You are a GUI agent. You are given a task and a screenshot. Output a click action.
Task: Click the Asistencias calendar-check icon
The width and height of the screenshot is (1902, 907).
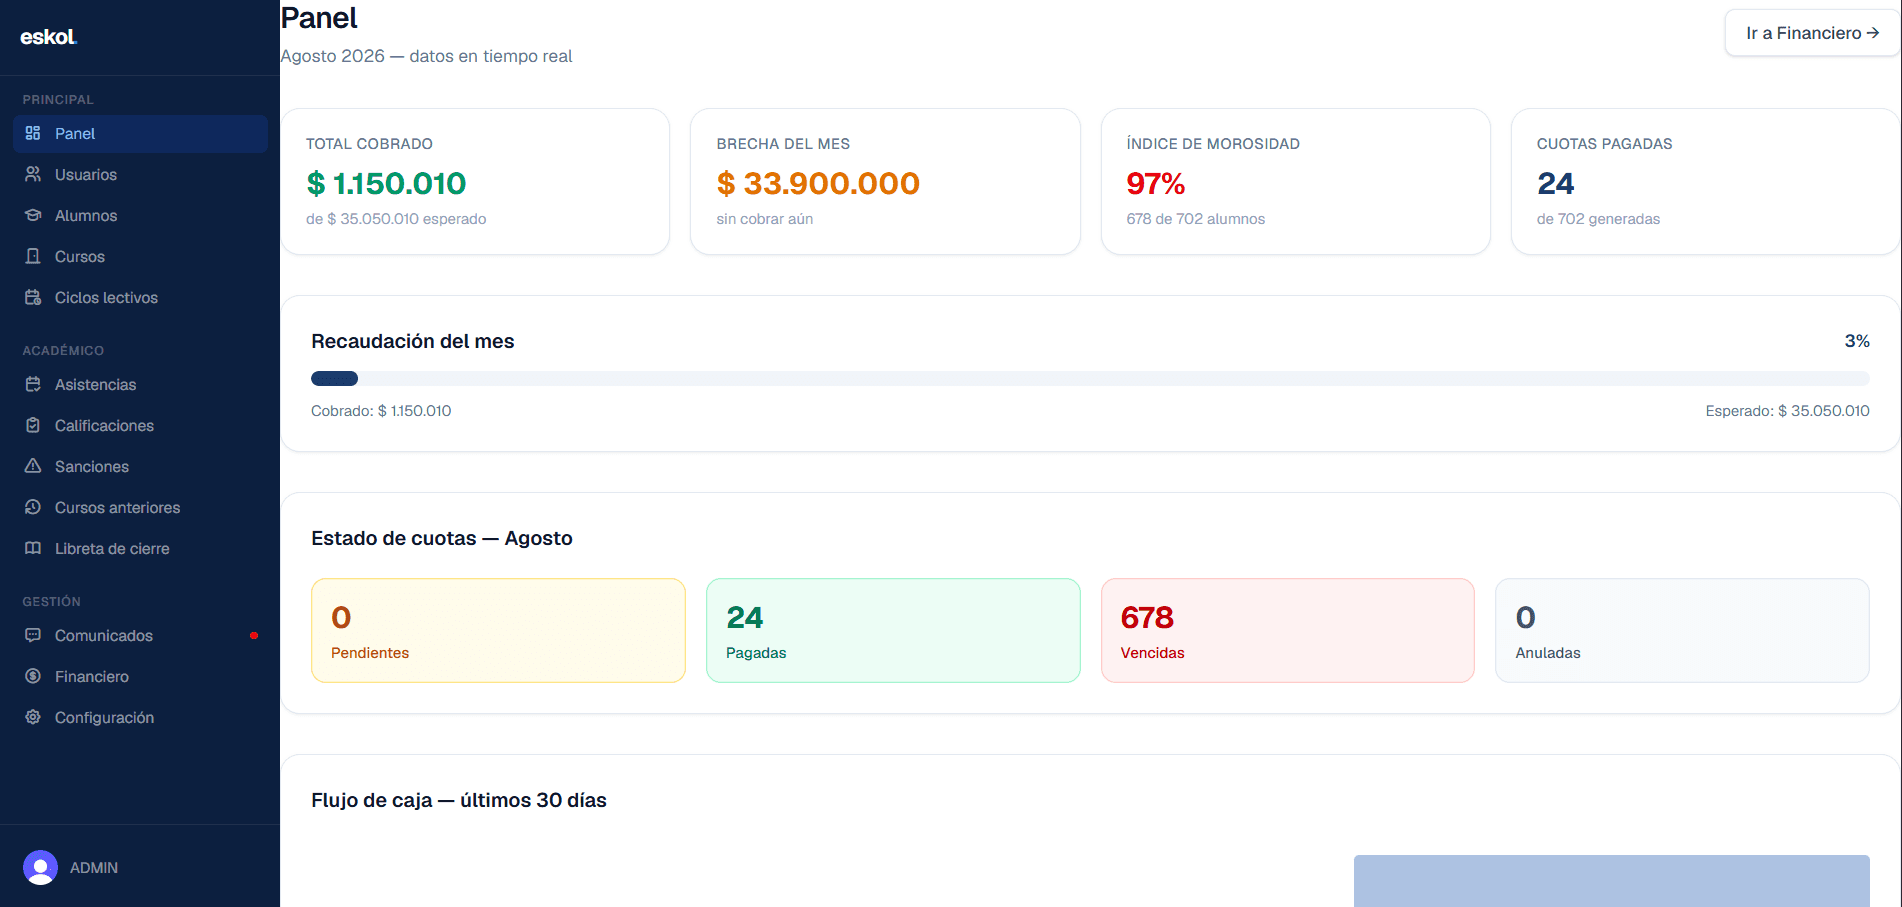tap(33, 384)
